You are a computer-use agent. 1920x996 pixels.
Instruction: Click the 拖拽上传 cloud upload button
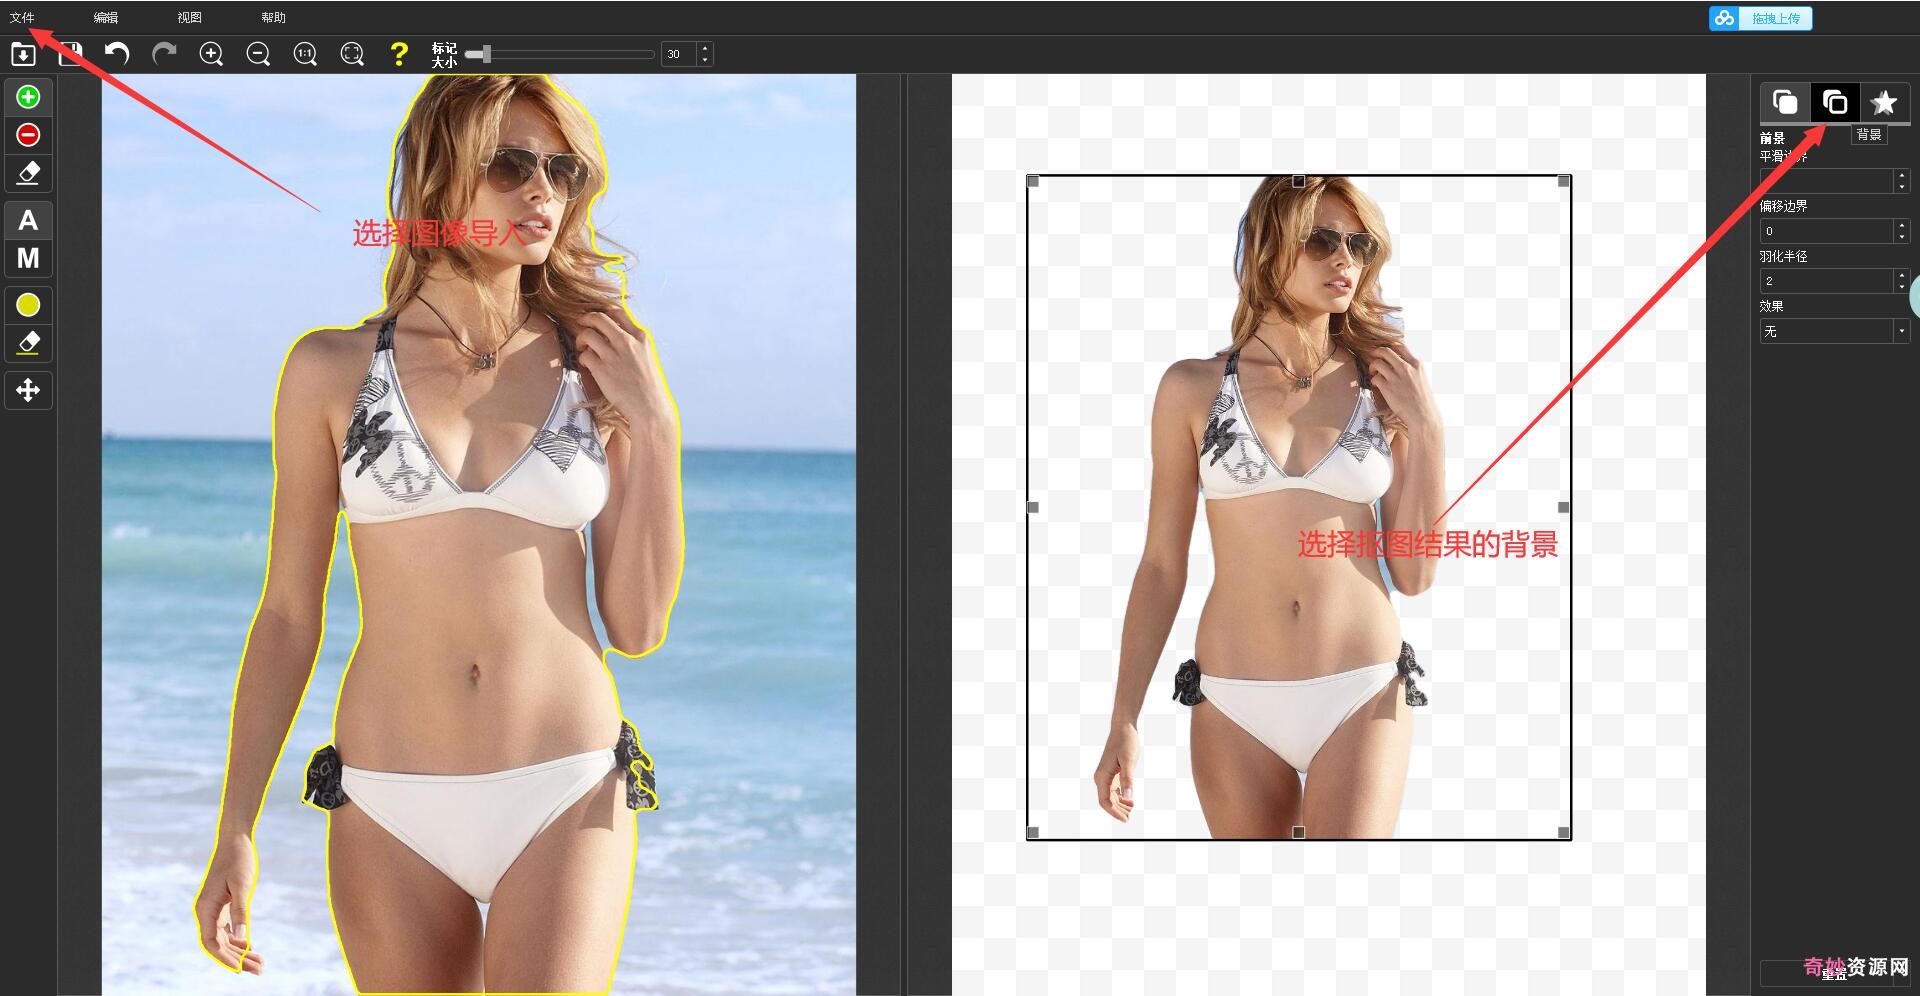1761,18
